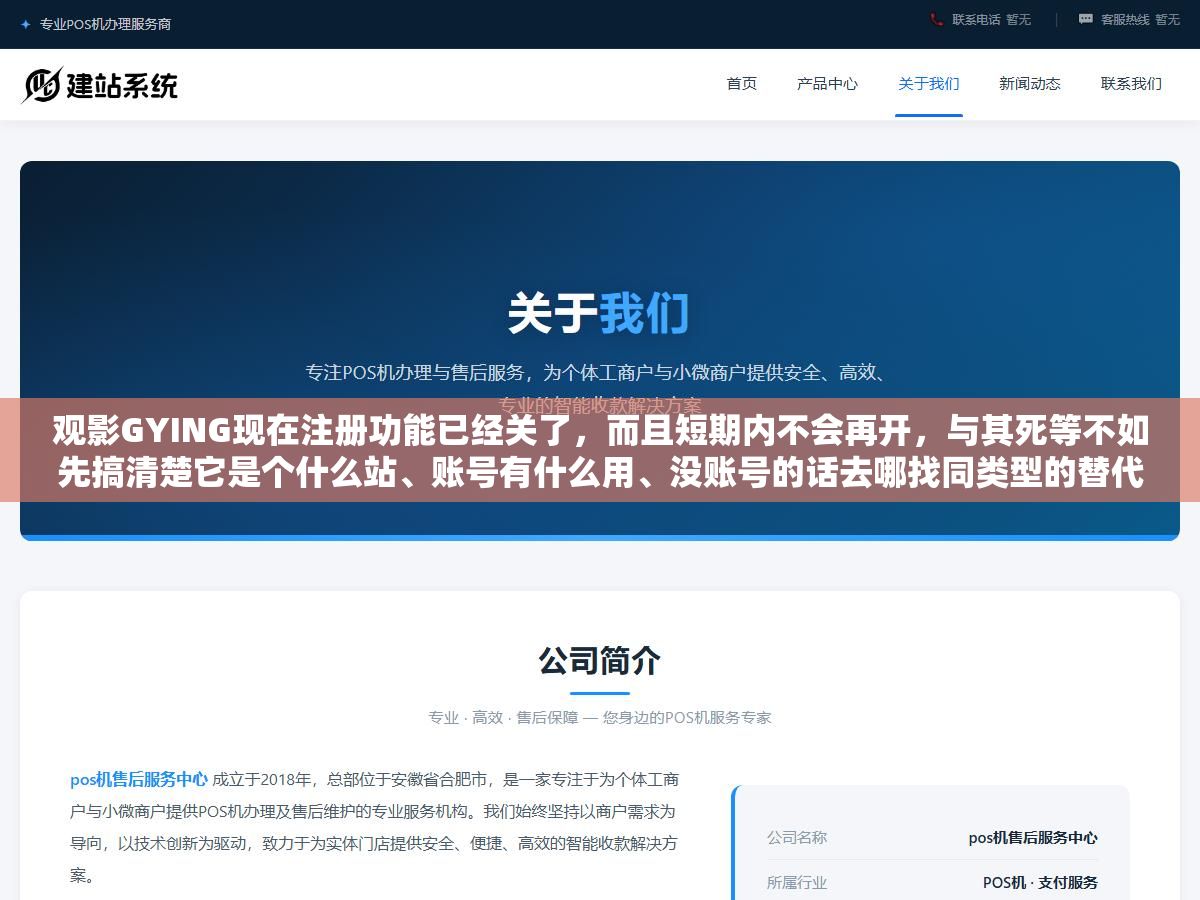The width and height of the screenshot is (1200, 900).
Task: Select the 关于我们 navigation tab
Action: click(x=929, y=84)
